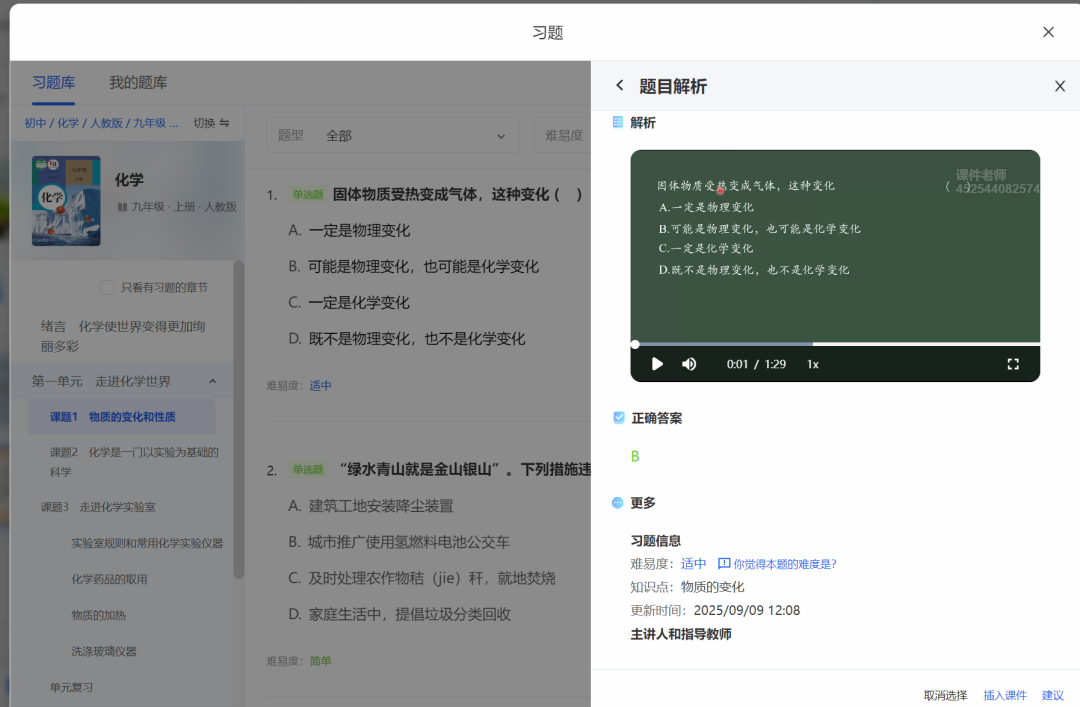Viewport: 1080px width, 707px height.
Task: Close the 题目解析 panel
Action: 1059,86
